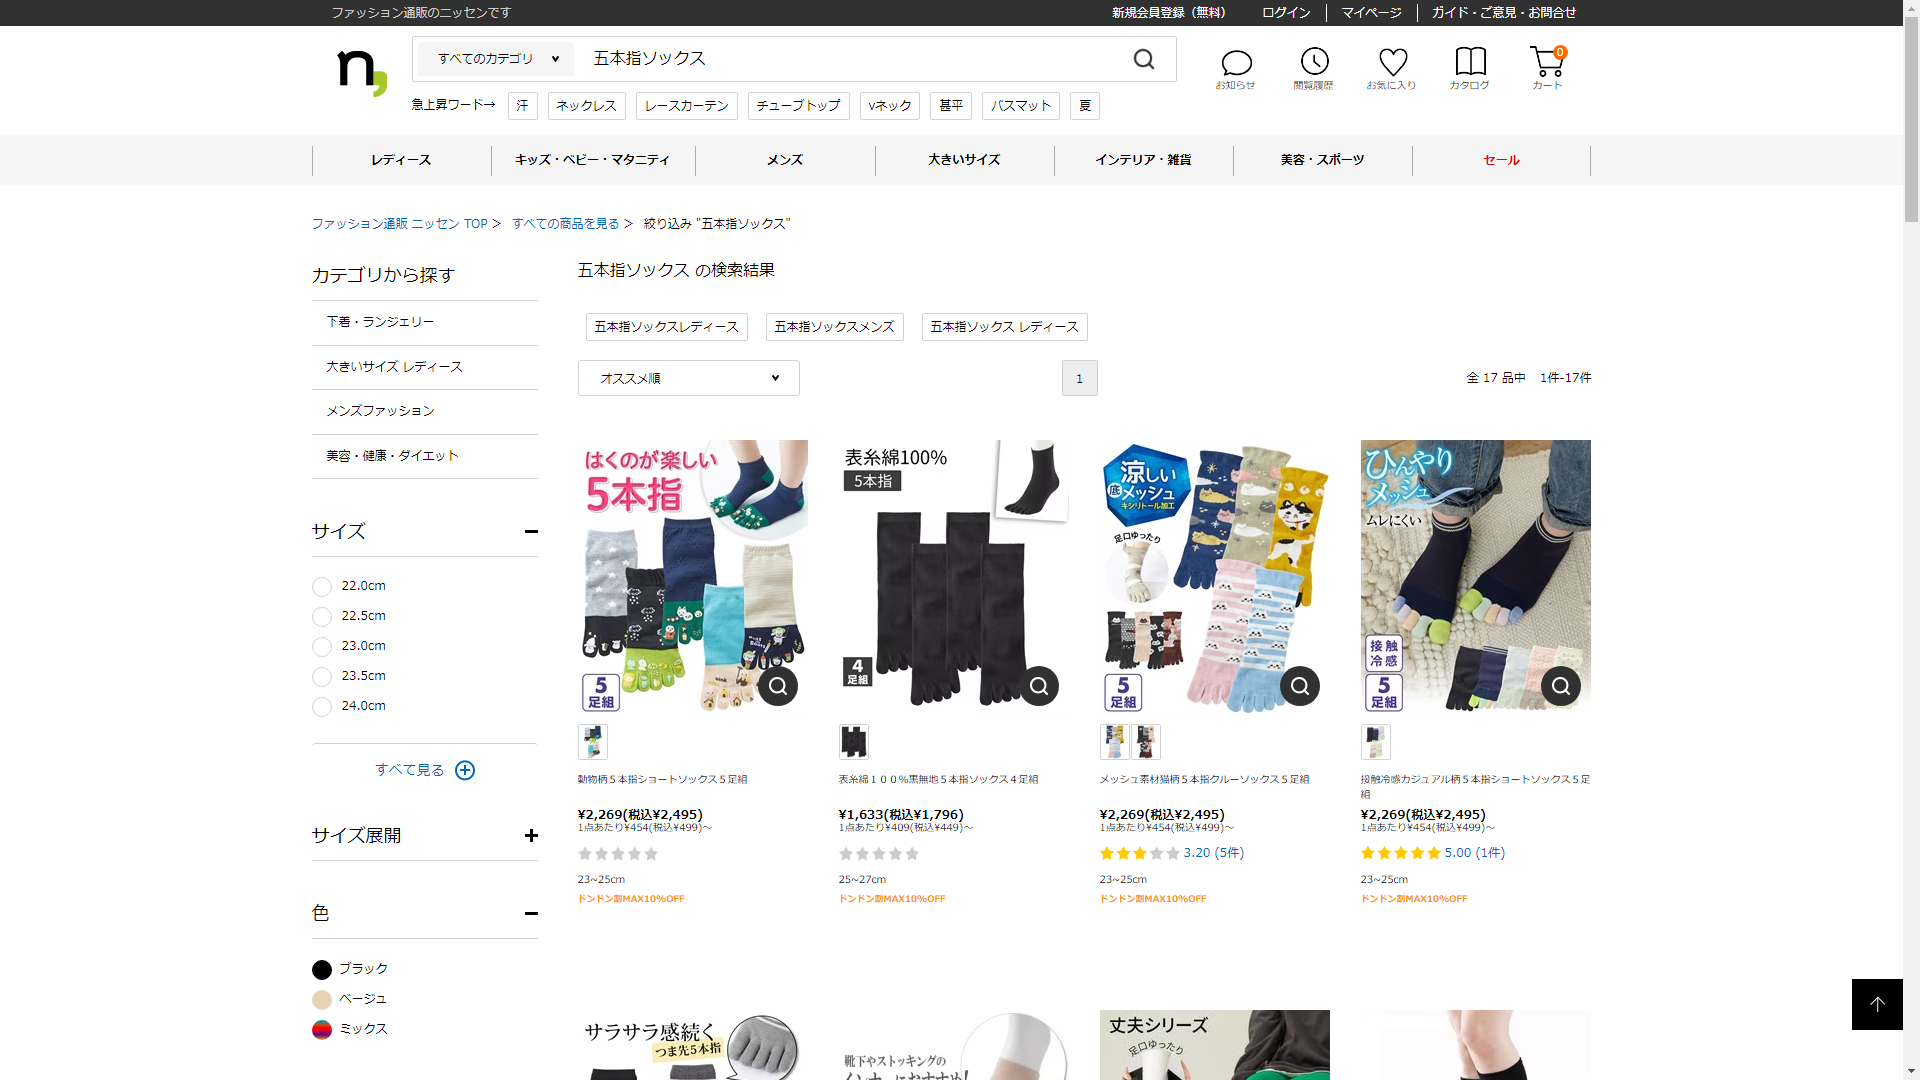Filter by the ベージュ color swatch
The width and height of the screenshot is (1920, 1080).
coord(322,999)
